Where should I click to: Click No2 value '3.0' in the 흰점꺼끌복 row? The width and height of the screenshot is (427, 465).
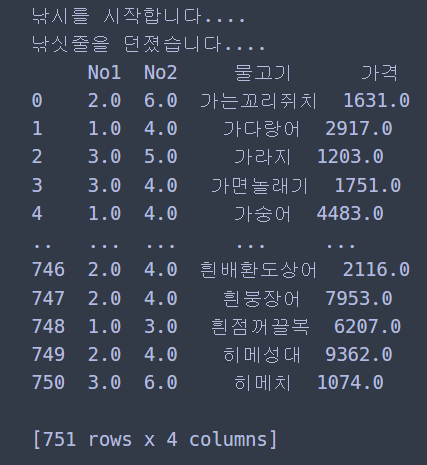coord(160,326)
